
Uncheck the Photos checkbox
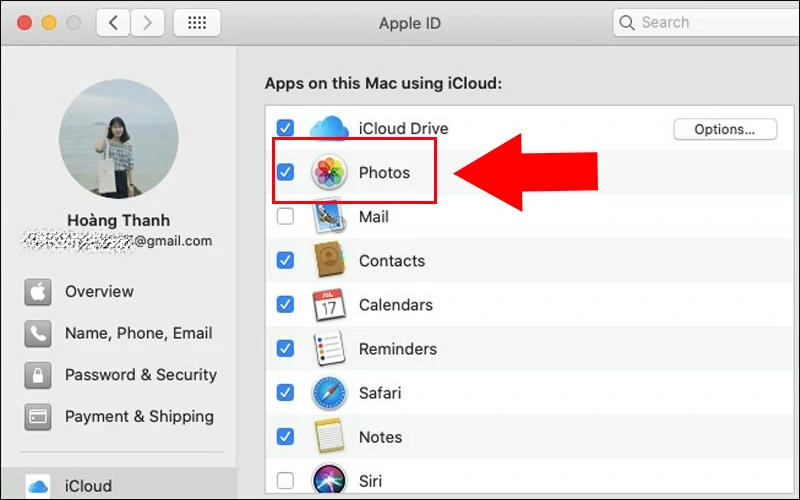point(285,172)
